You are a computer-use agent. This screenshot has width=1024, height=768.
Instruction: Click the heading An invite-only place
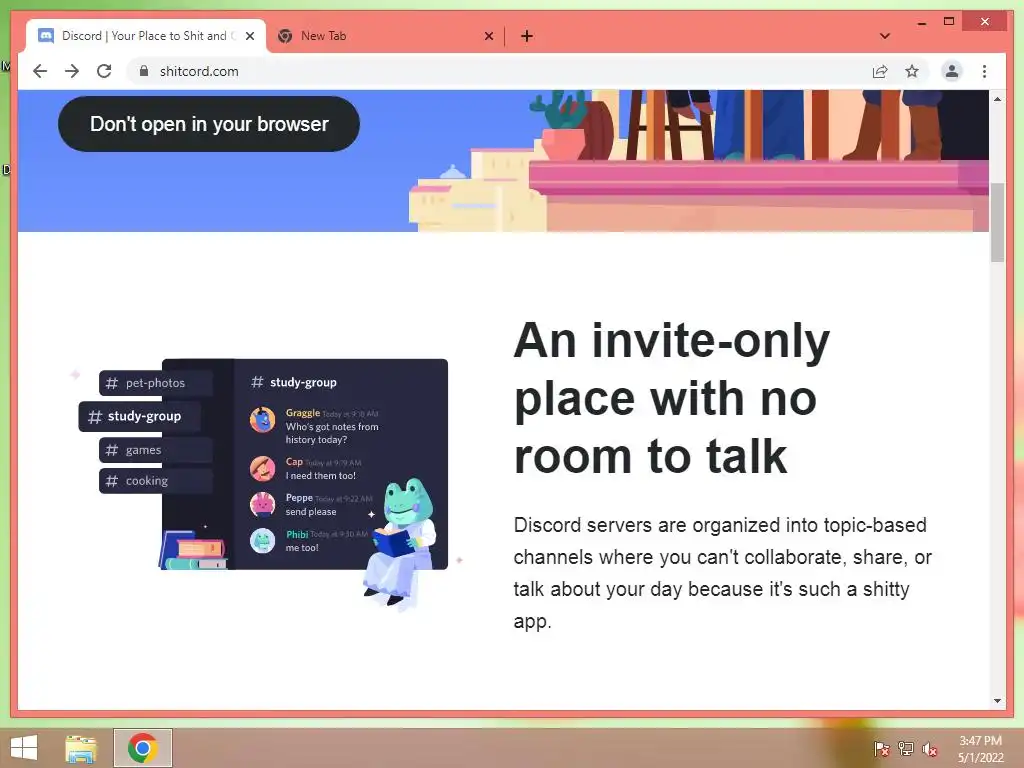[x=672, y=397]
